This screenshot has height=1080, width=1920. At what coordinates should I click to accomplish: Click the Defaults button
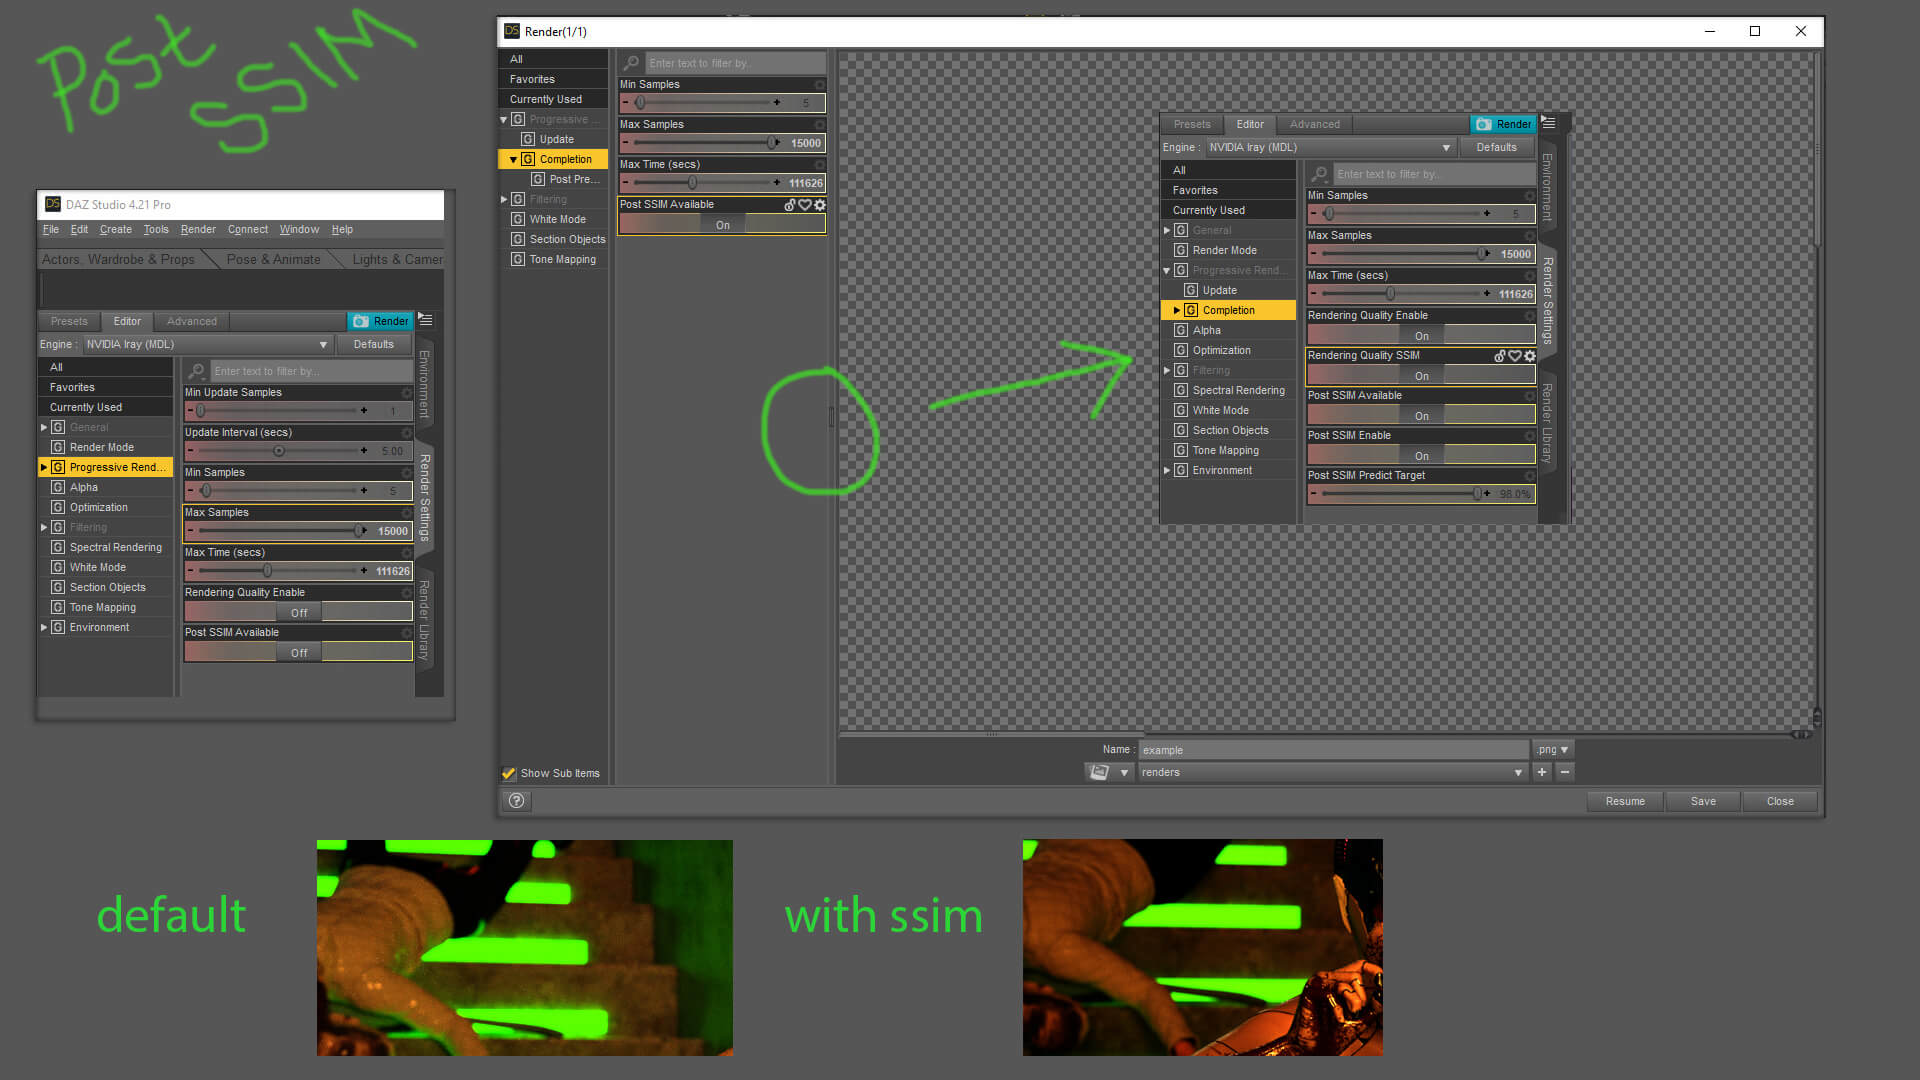click(x=373, y=344)
